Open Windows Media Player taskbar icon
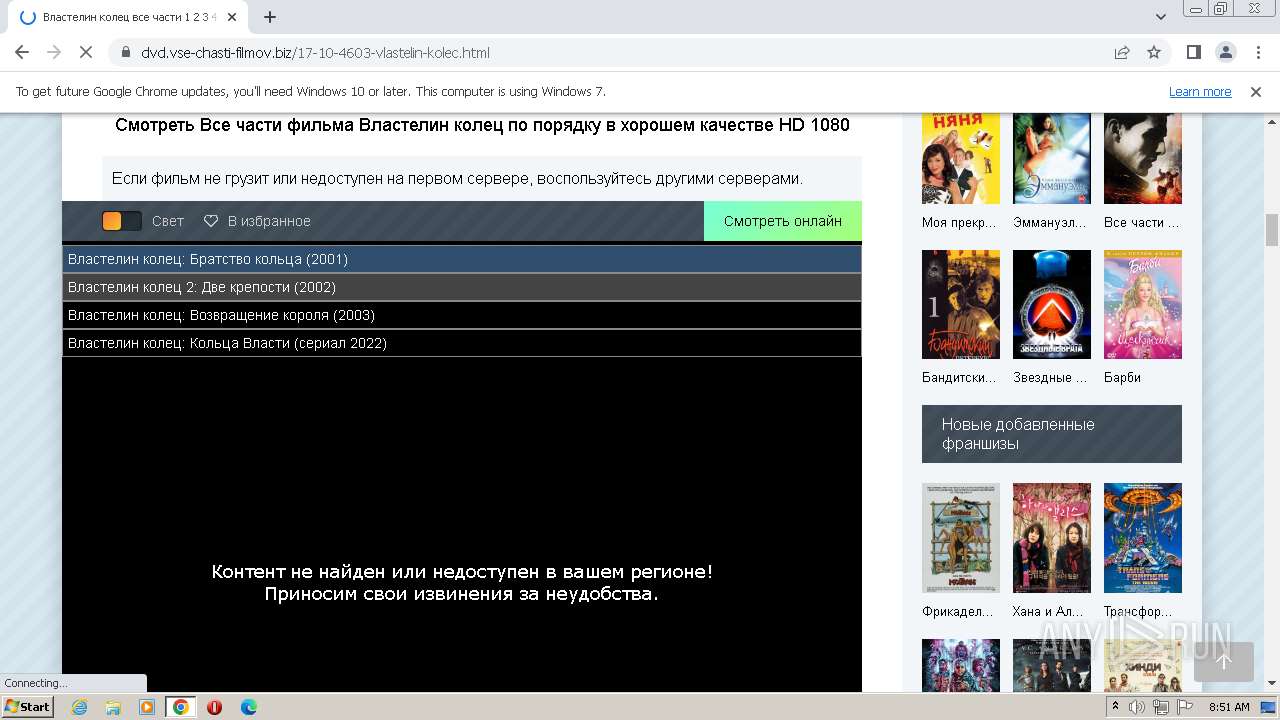The height and width of the screenshot is (720, 1280). [147, 707]
